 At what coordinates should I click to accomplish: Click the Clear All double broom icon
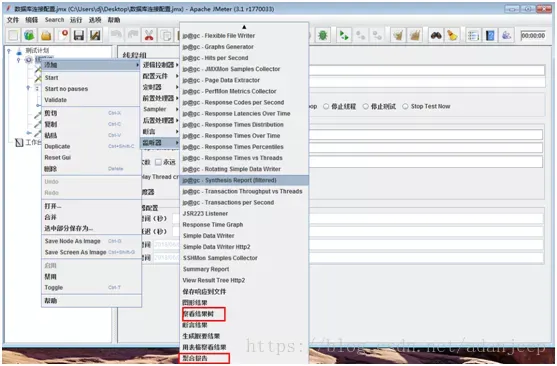point(415,35)
